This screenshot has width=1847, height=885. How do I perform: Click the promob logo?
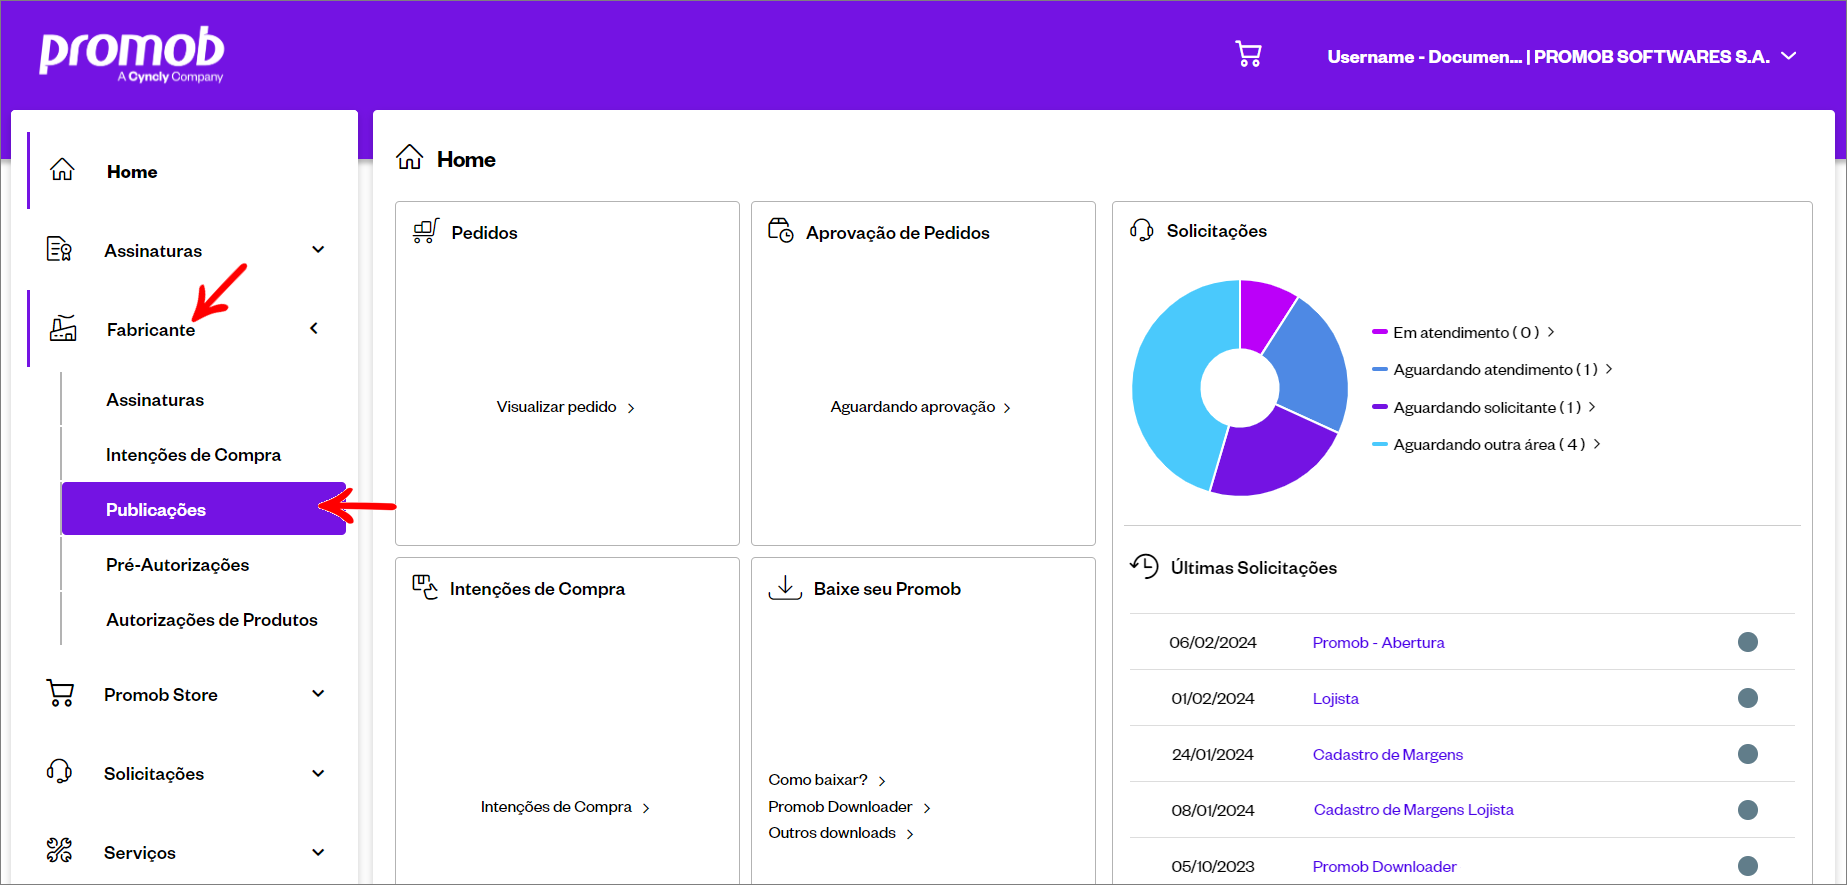(132, 55)
